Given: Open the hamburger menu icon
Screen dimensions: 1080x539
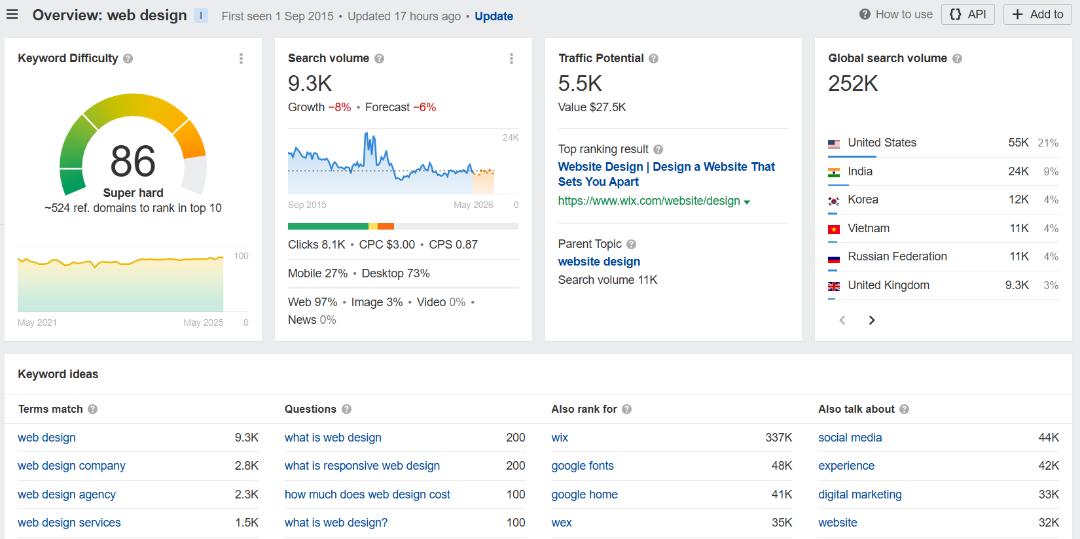Looking at the screenshot, I should (x=13, y=15).
